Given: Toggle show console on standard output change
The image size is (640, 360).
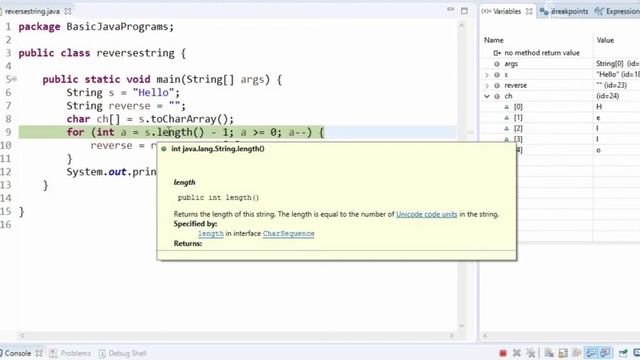Looking at the screenshot, I should click(591, 353).
